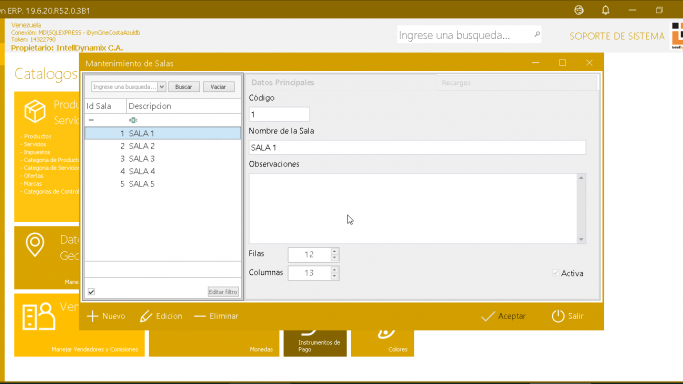Click the notification bell icon
The image size is (683, 384).
pyautogui.click(x=605, y=10)
